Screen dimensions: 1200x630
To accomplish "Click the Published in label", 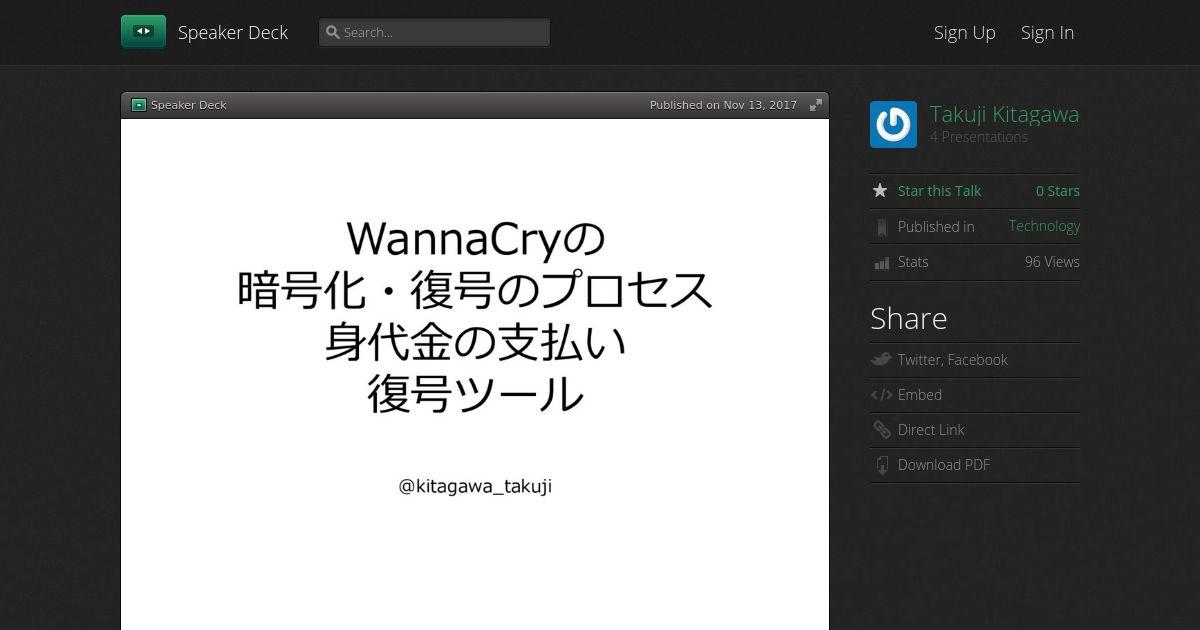I will pos(936,227).
